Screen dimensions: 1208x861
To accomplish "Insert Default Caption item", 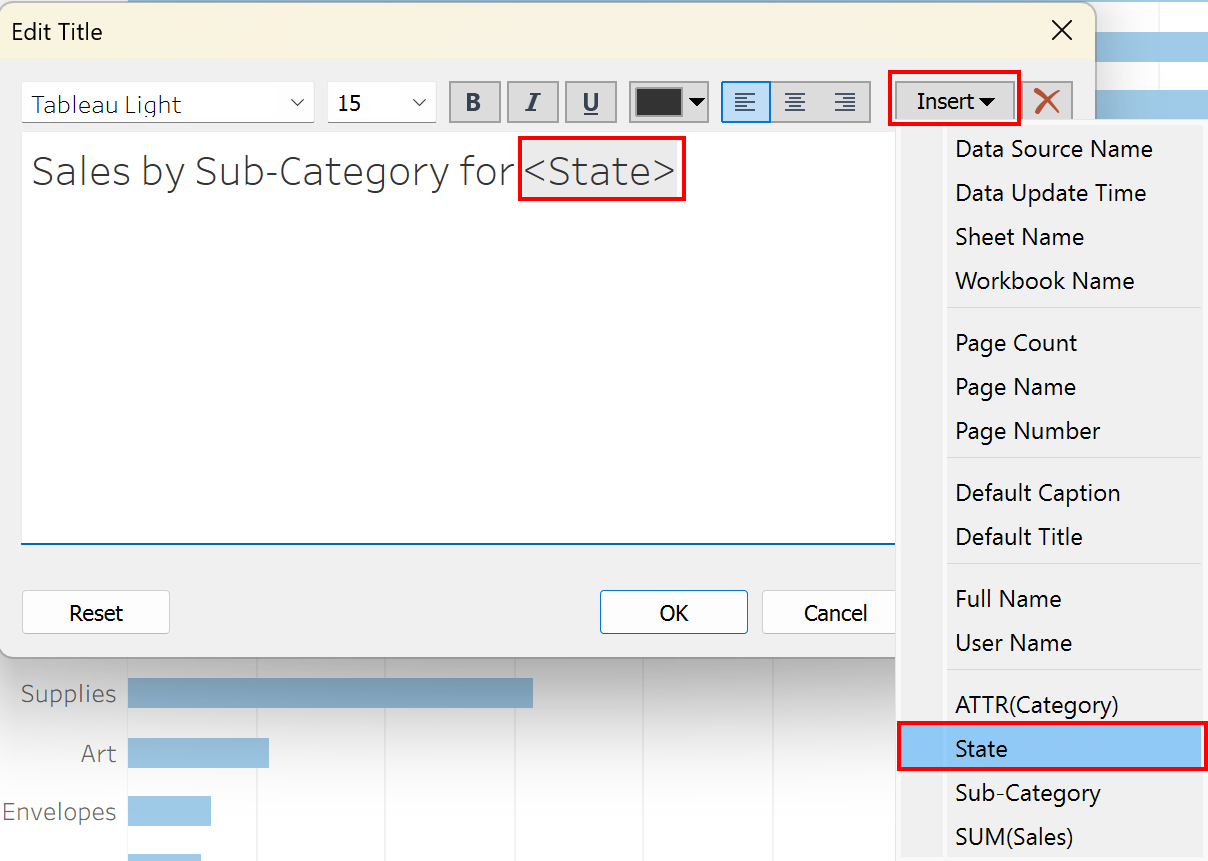I will (x=1038, y=493).
